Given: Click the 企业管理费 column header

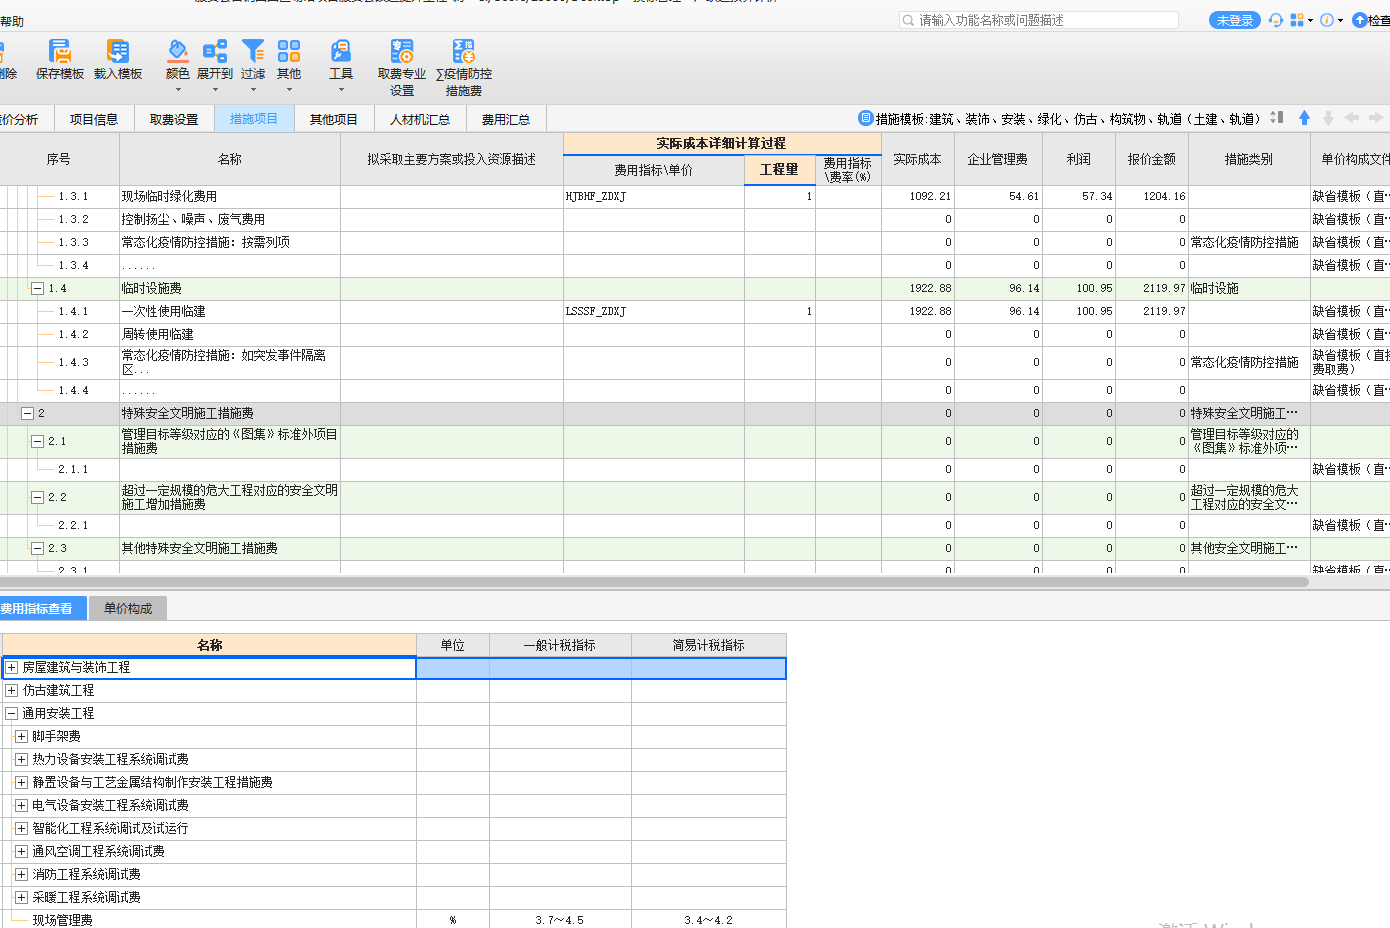Looking at the screenshot, I should point(998,159).
